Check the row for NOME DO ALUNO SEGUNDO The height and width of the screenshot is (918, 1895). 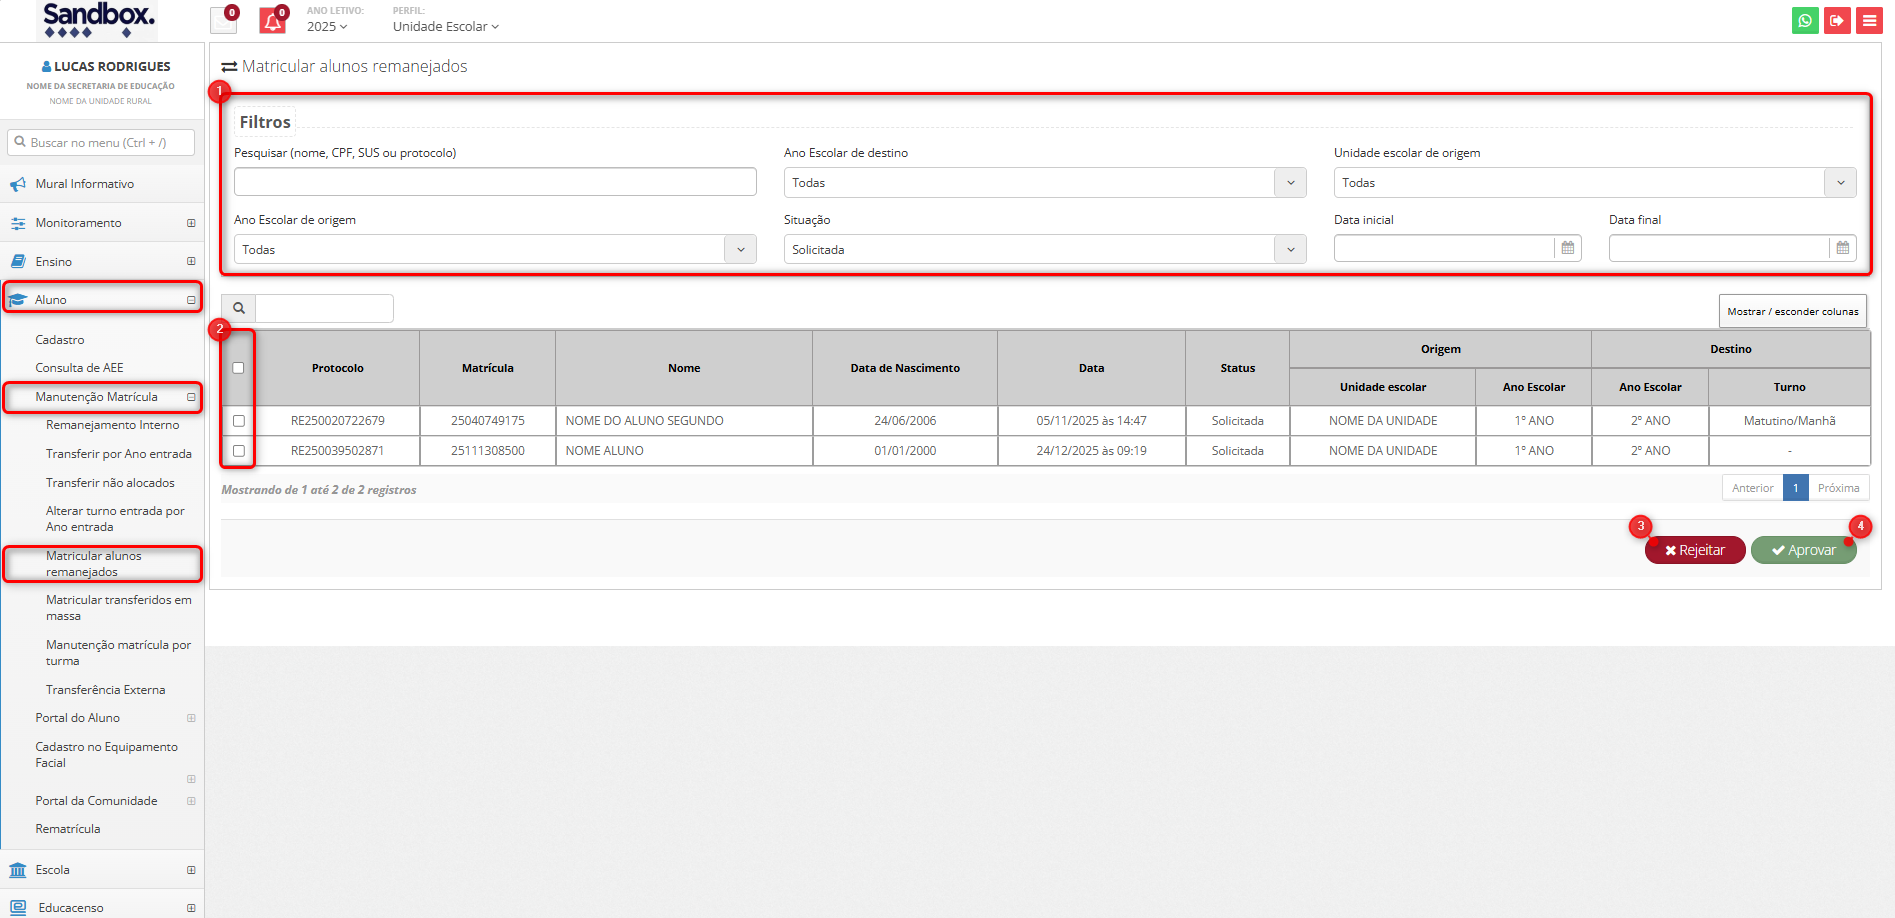[x=238, y=421]
